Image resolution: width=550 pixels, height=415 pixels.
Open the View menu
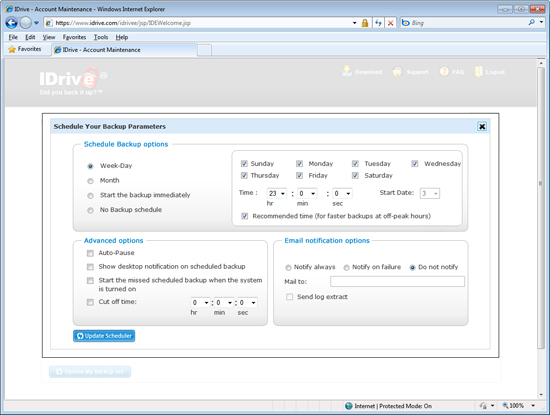tap(49, 37)
